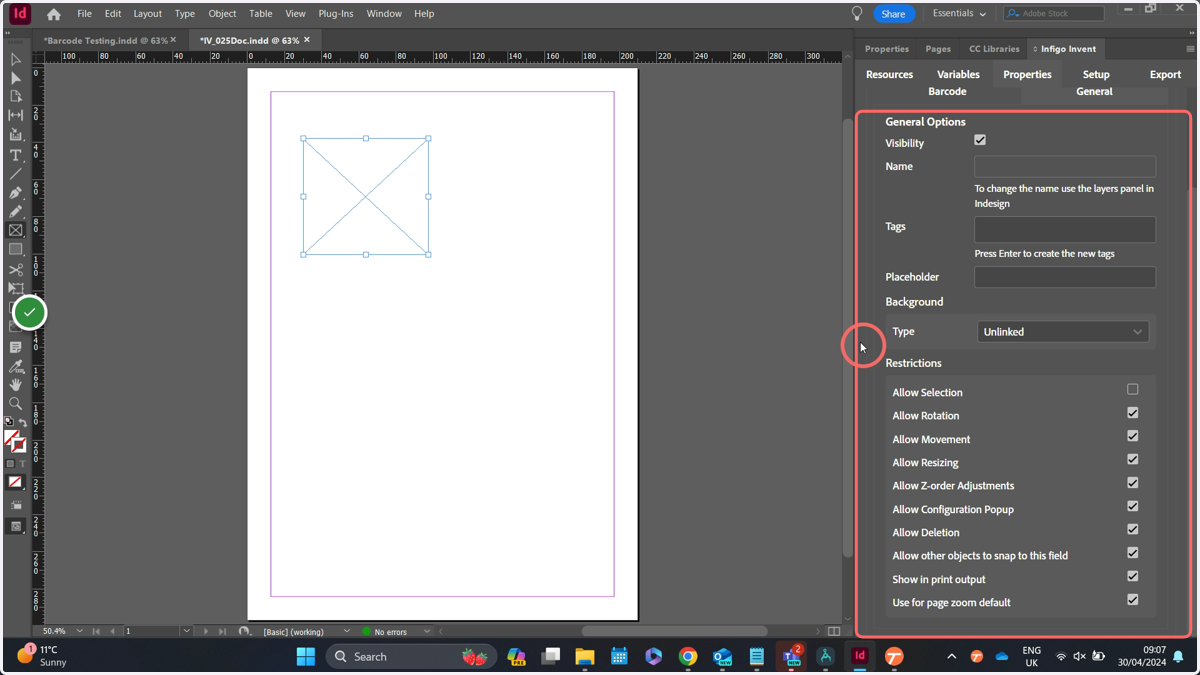
Task: Select the Scissors tool
Action: (16, 270)
